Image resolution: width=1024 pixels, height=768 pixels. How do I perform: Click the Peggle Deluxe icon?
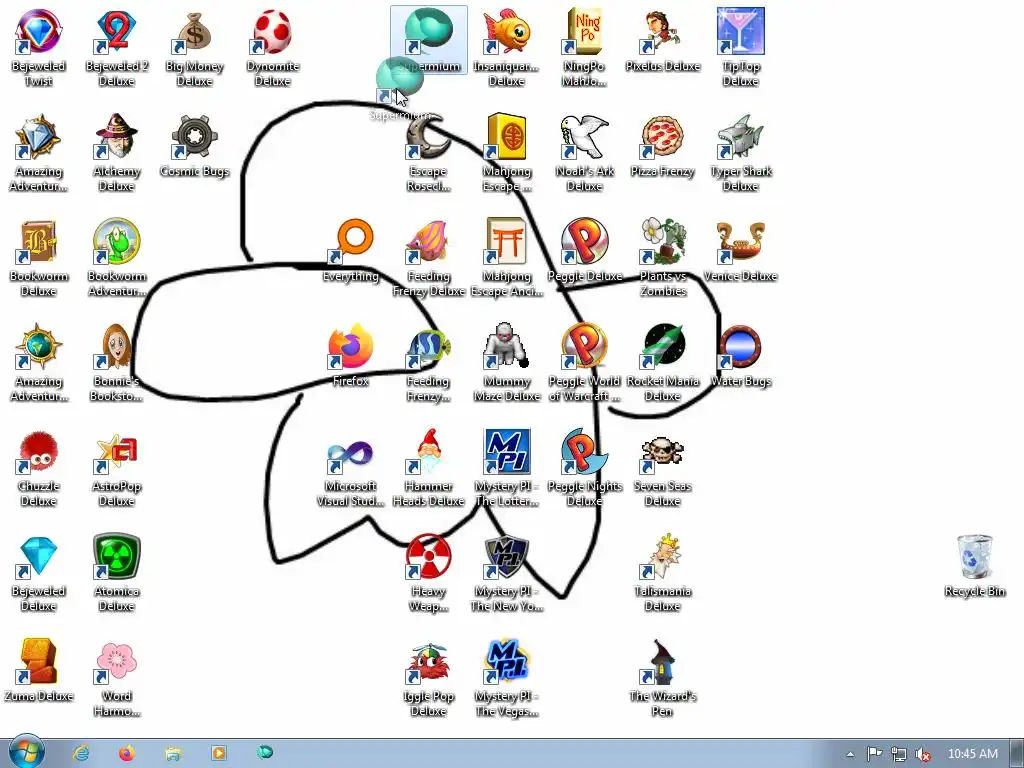click(584, 251)
